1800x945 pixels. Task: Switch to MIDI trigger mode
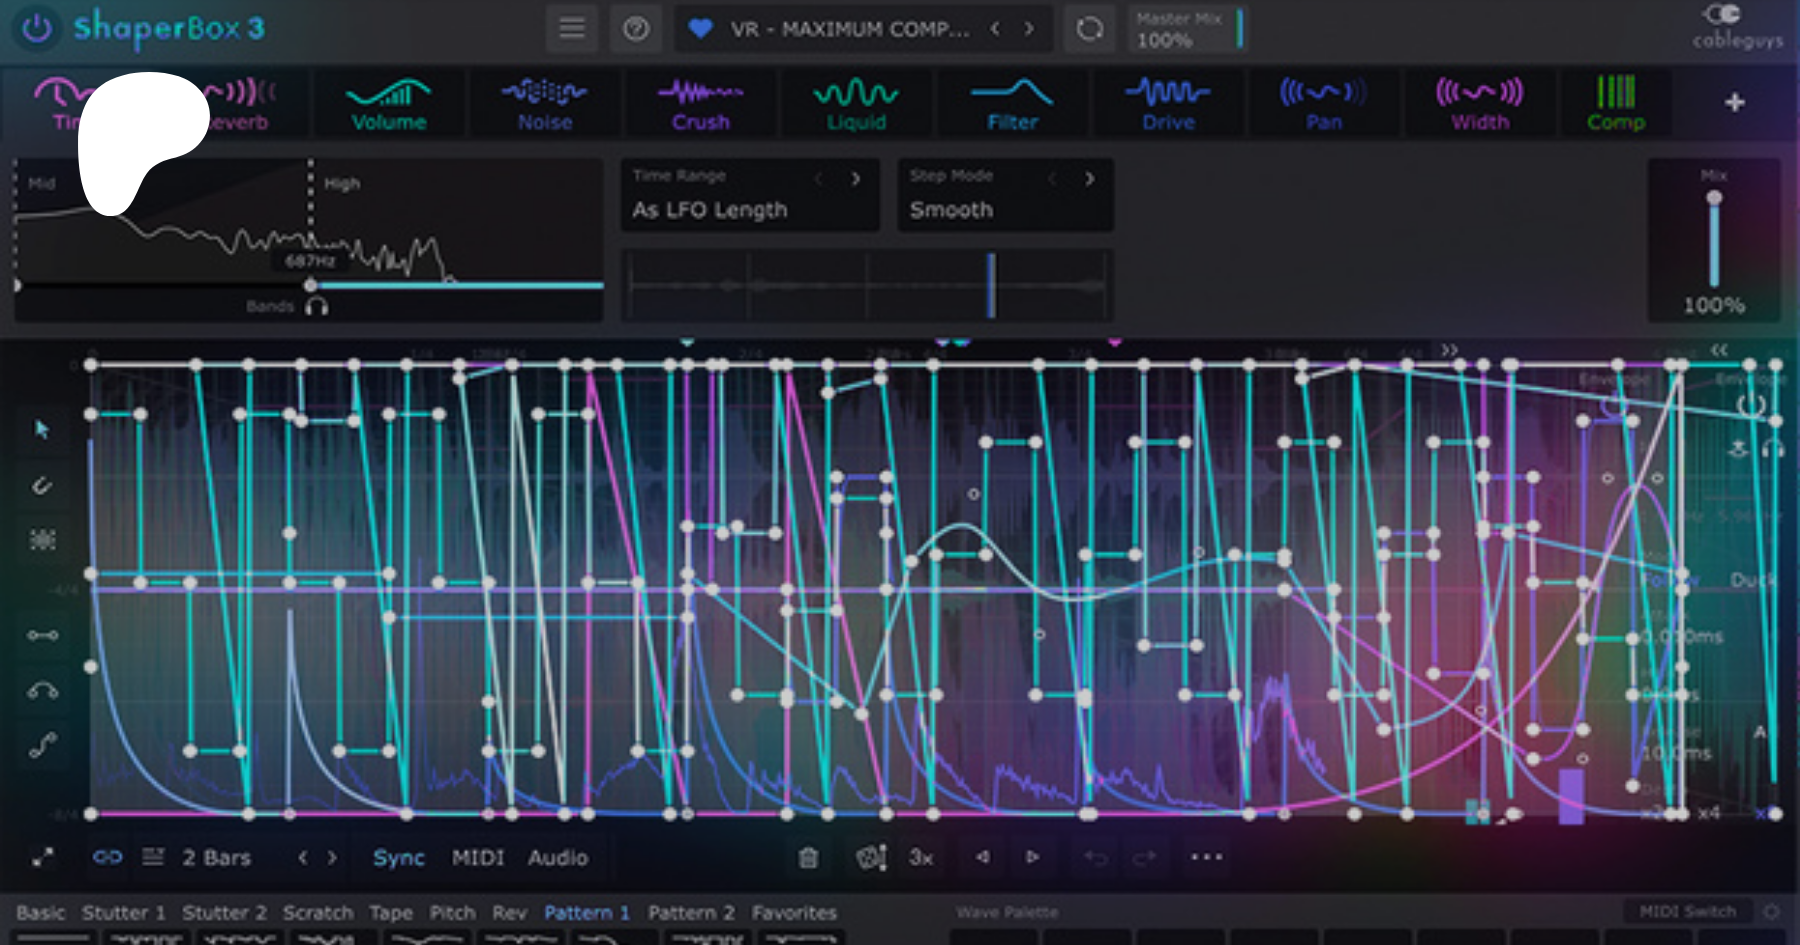tap(477, 858)
